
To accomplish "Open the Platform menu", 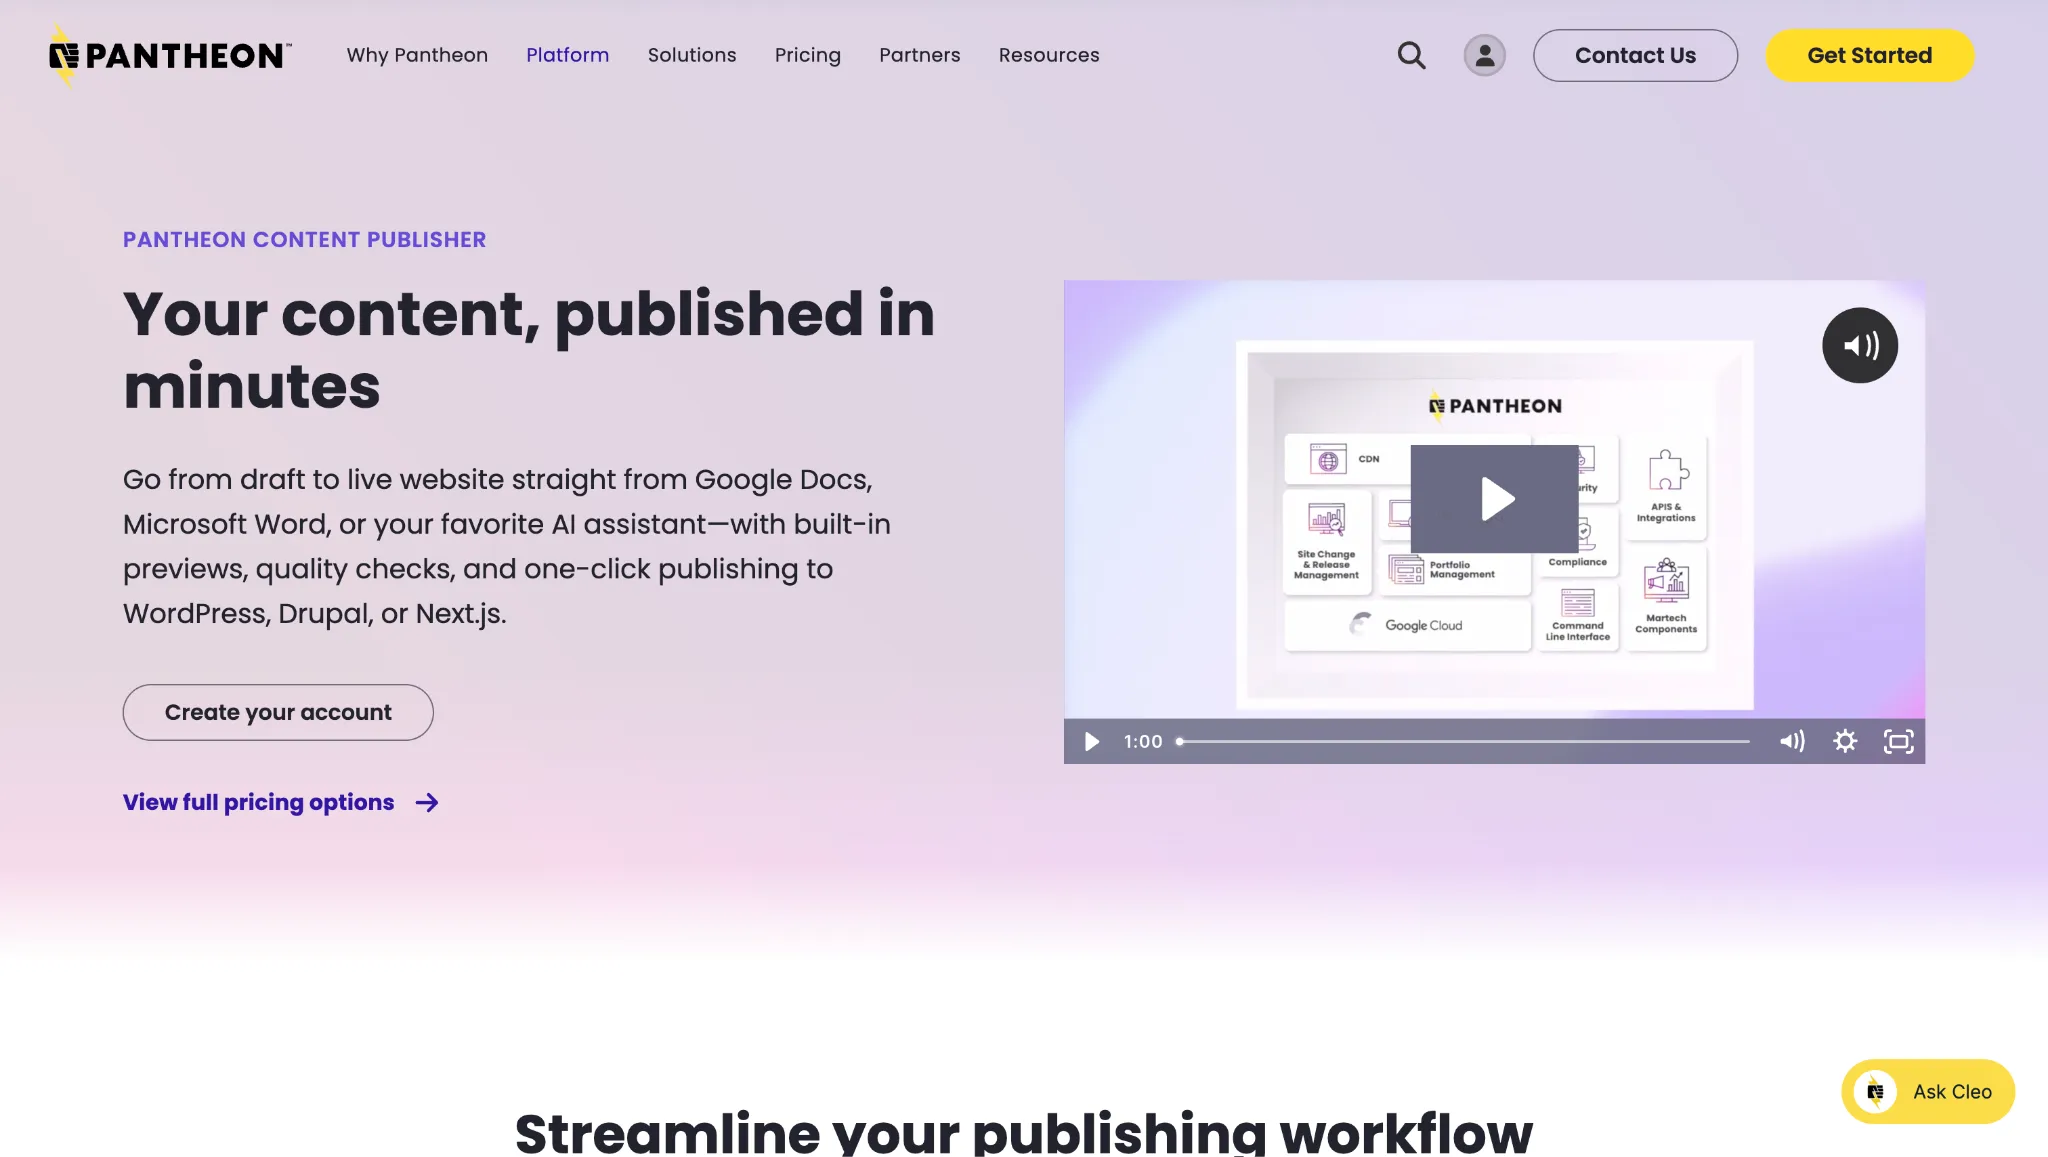I will pyautogui.click(x=567, y=55).
